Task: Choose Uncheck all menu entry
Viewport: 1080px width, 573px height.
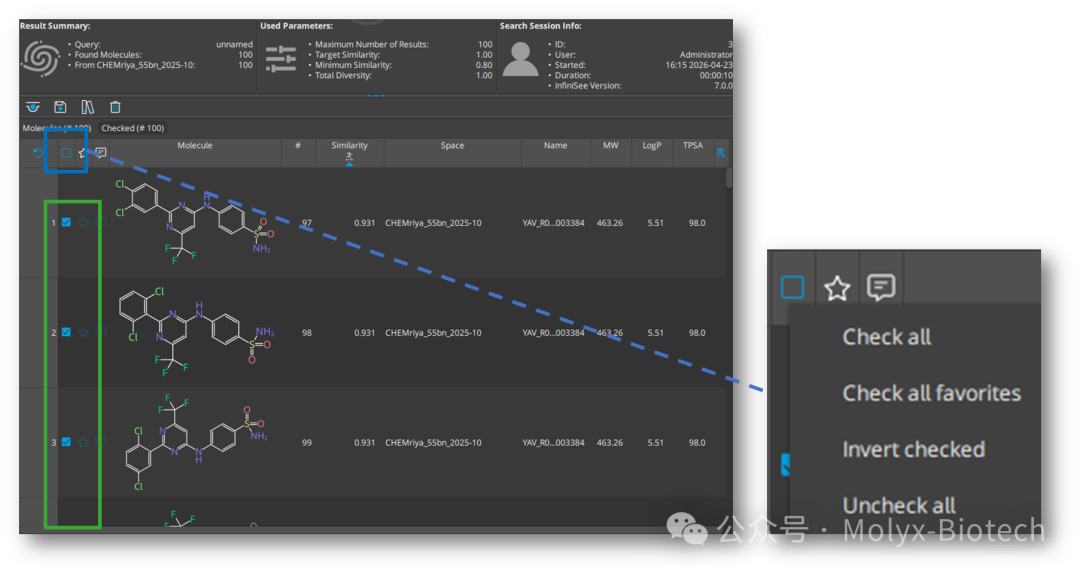Action: (899, 506)
